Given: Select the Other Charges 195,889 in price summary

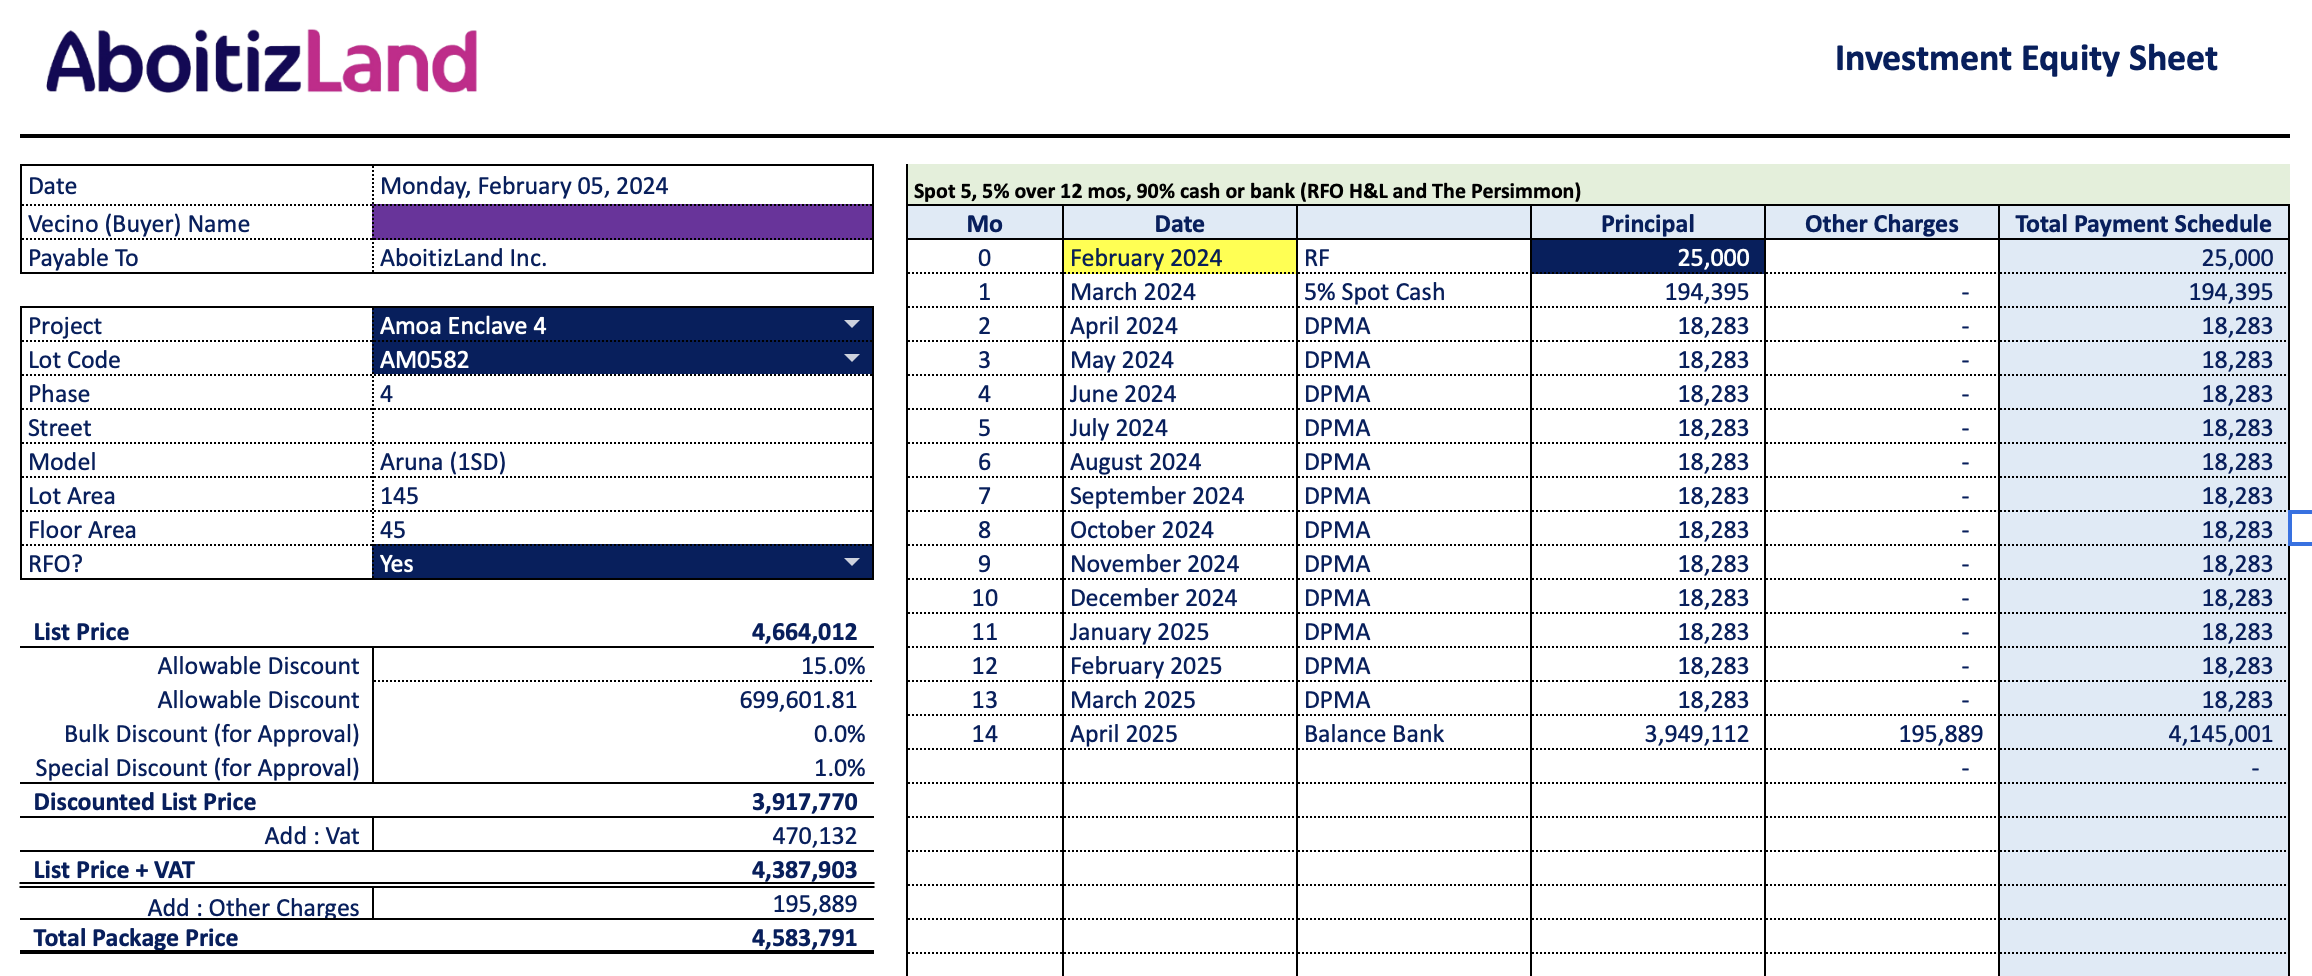Looking at the screenshot, I should [x=622, y=904].
